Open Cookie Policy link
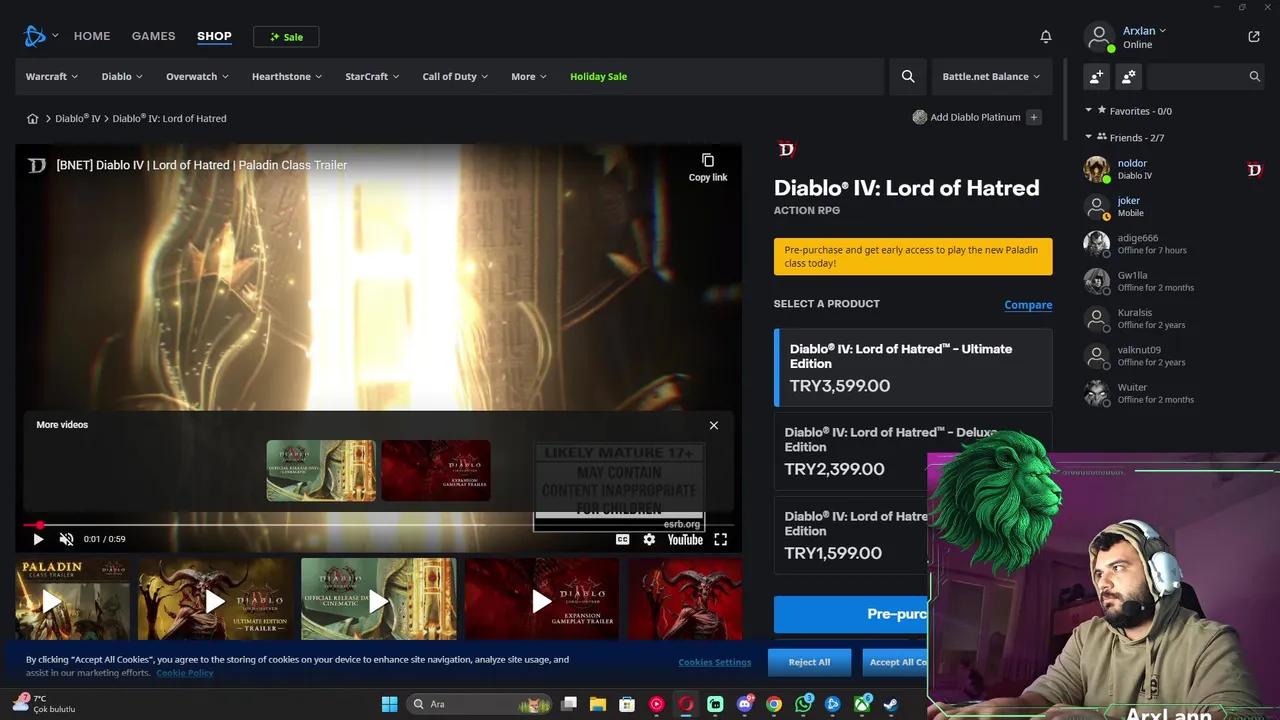Image resolution: width=1280 pixels, height=720 pixels. (185, 673)
